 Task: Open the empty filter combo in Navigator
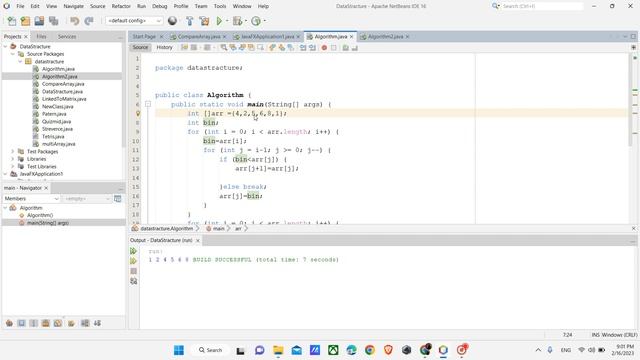[x=86, y=199]
